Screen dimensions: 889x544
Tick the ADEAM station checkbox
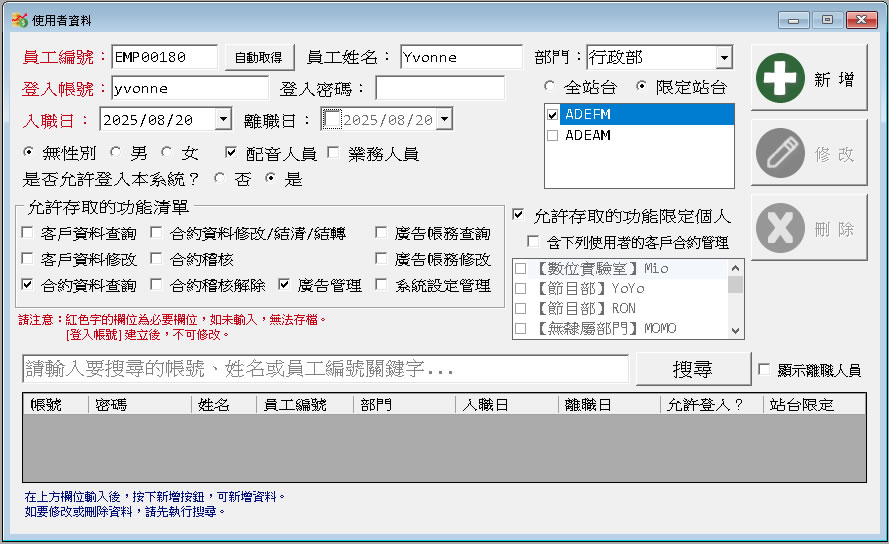click(553, 135)
